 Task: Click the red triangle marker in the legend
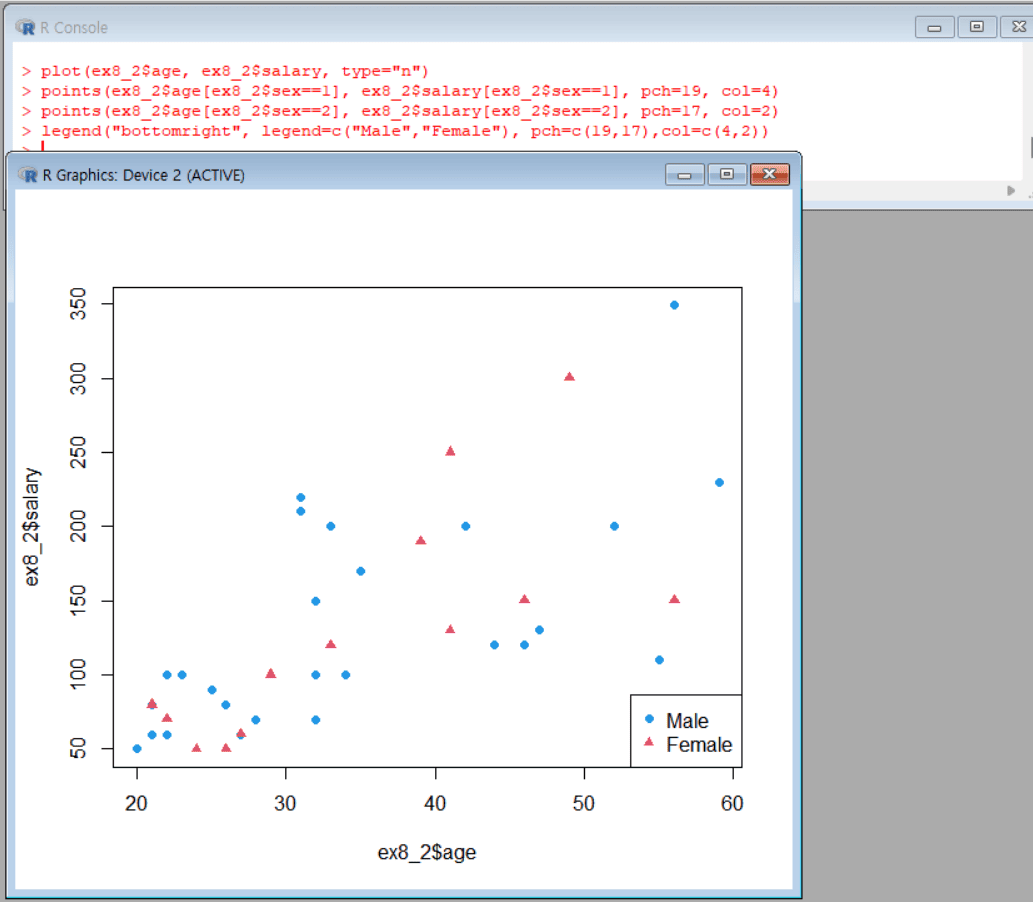[649, 742]
